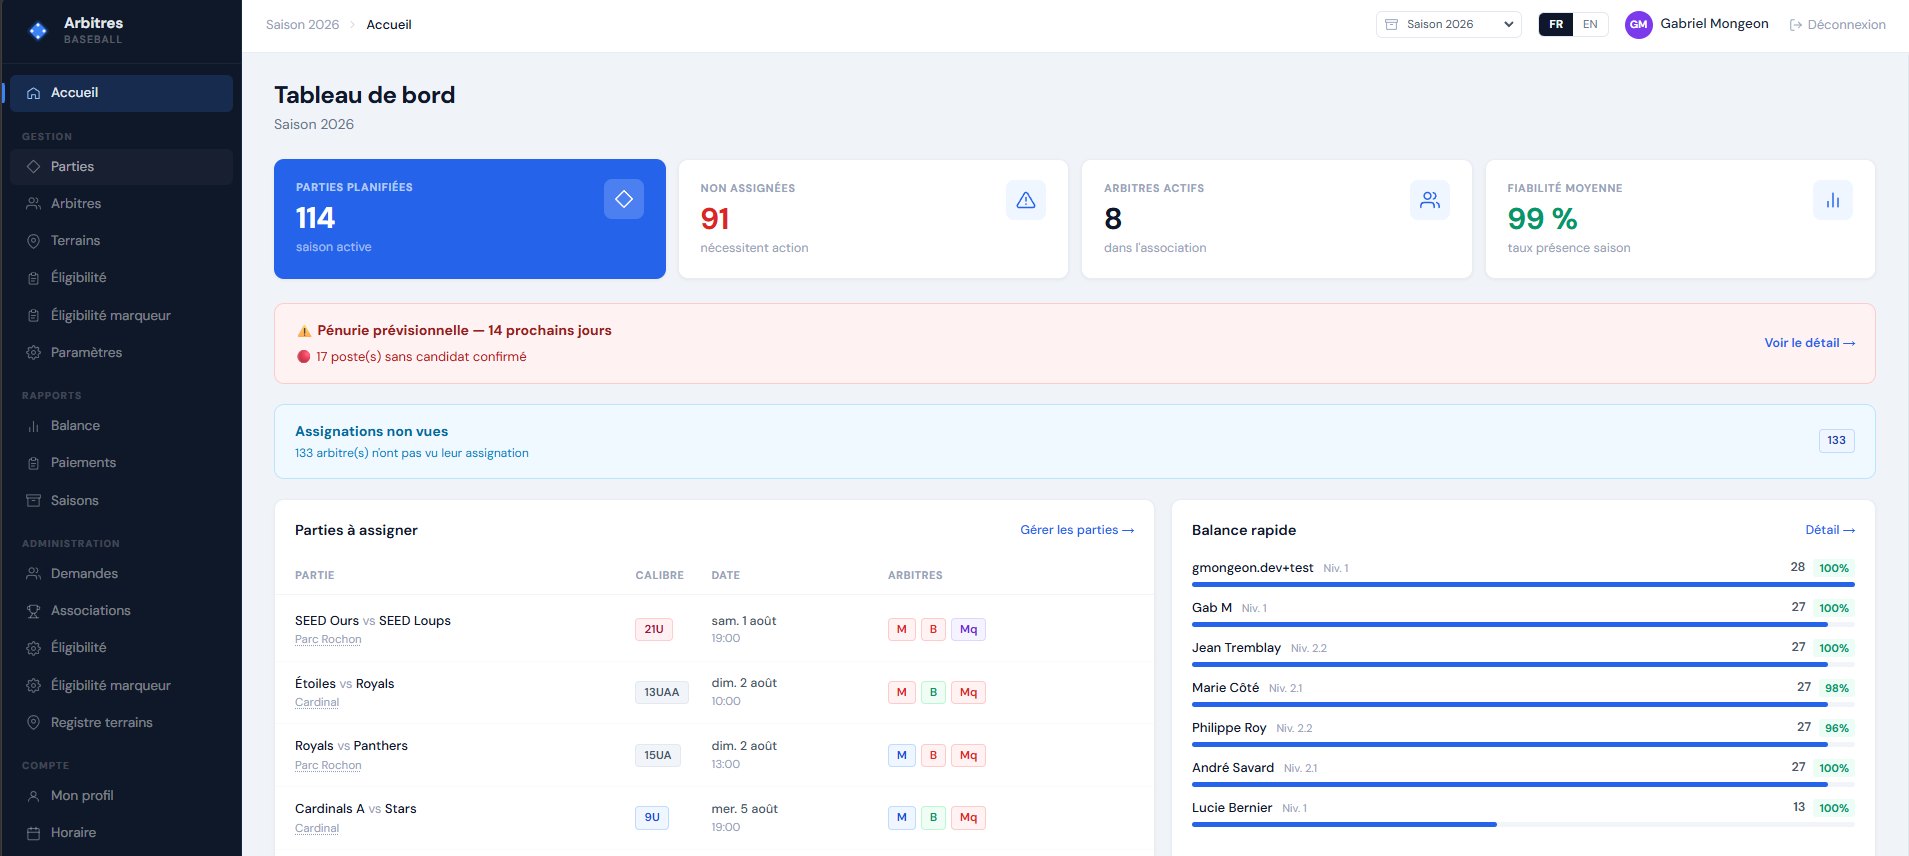The image size is (1909, 856).
Task: Click warning triangle icon on Non assignées card
Action: coord(1026,200)
